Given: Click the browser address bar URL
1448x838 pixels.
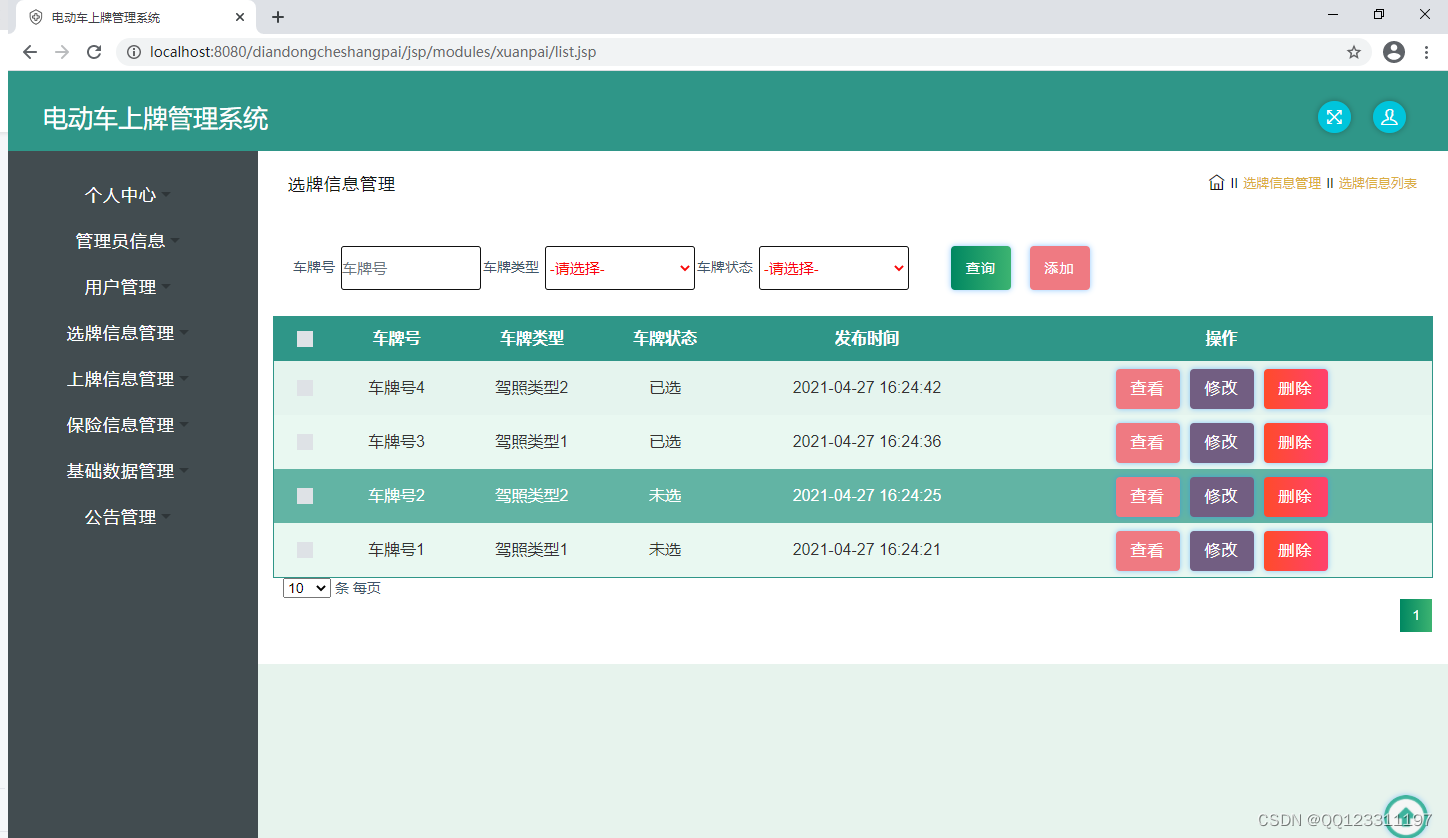Looking at the screenshot, I should click(373, 52).
